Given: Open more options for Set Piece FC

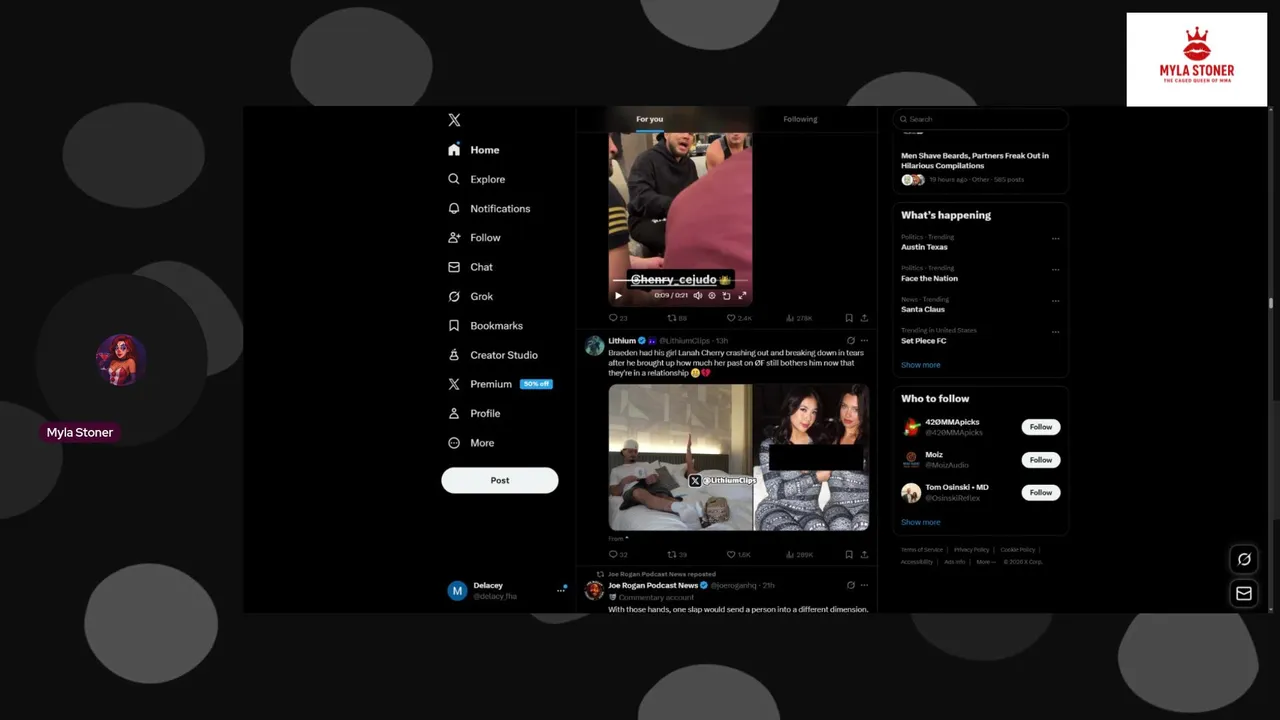Looking at the screenshot, I should [1055, 332].
